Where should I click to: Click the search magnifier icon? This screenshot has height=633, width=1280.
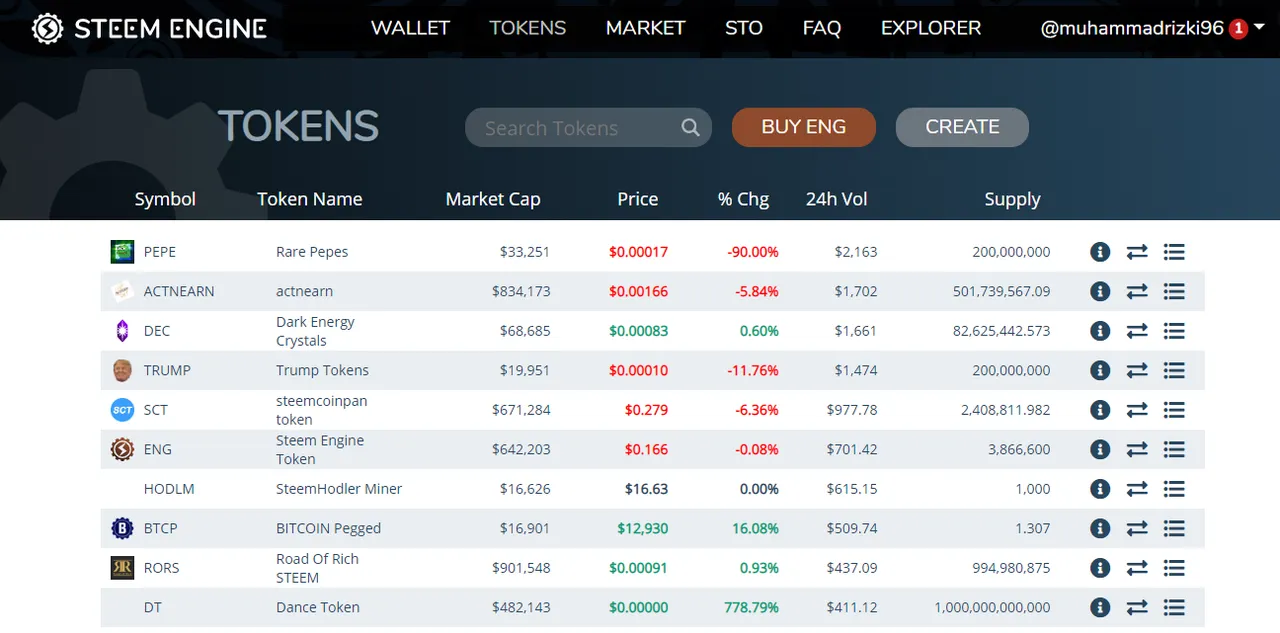point(690,128)
